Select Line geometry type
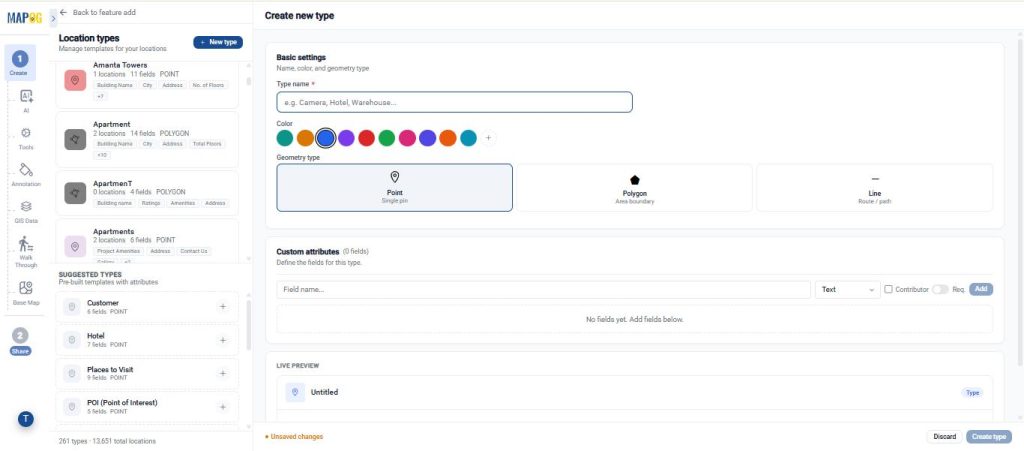The width and height of the screenshot is (1024, 451). [x=874, y=188]
